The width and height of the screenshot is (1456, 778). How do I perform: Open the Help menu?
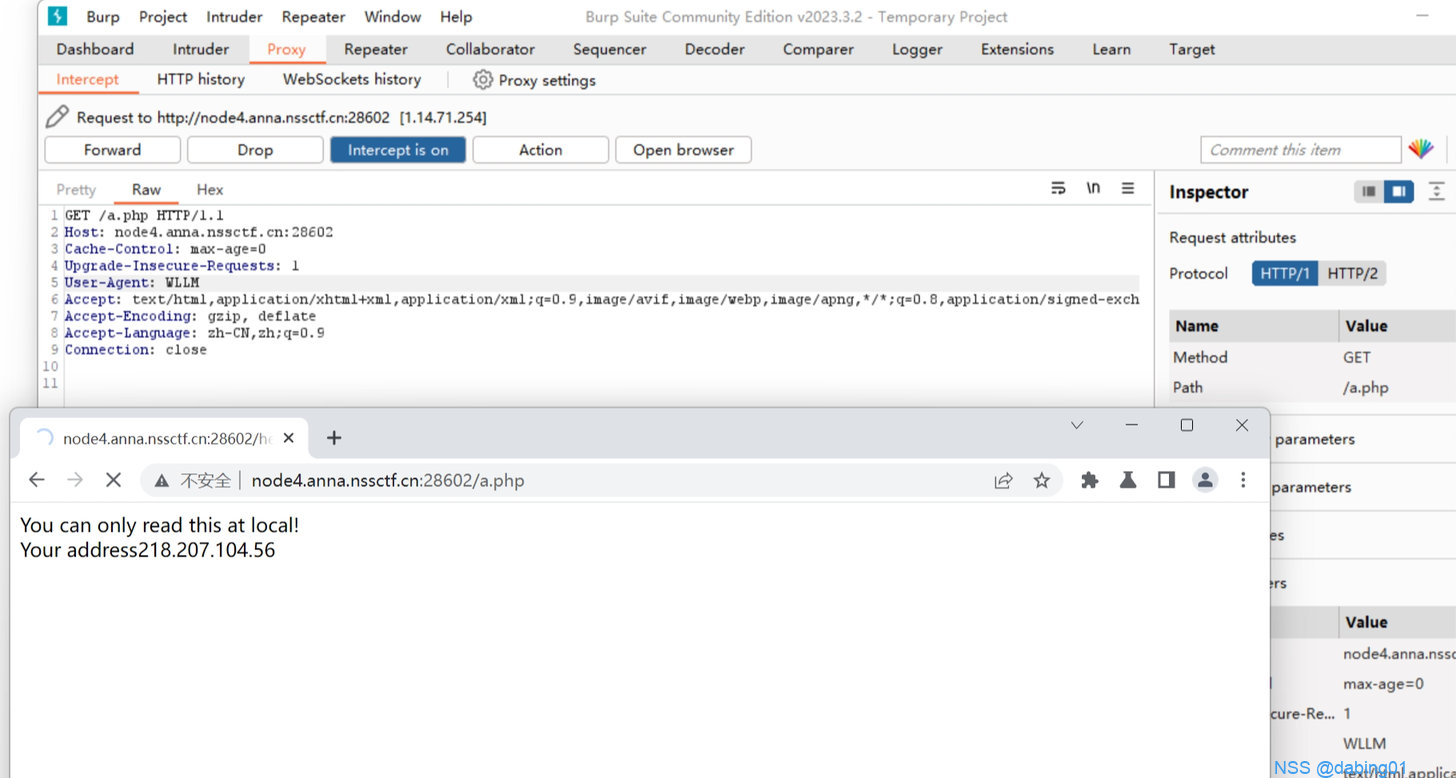point(456,17)
